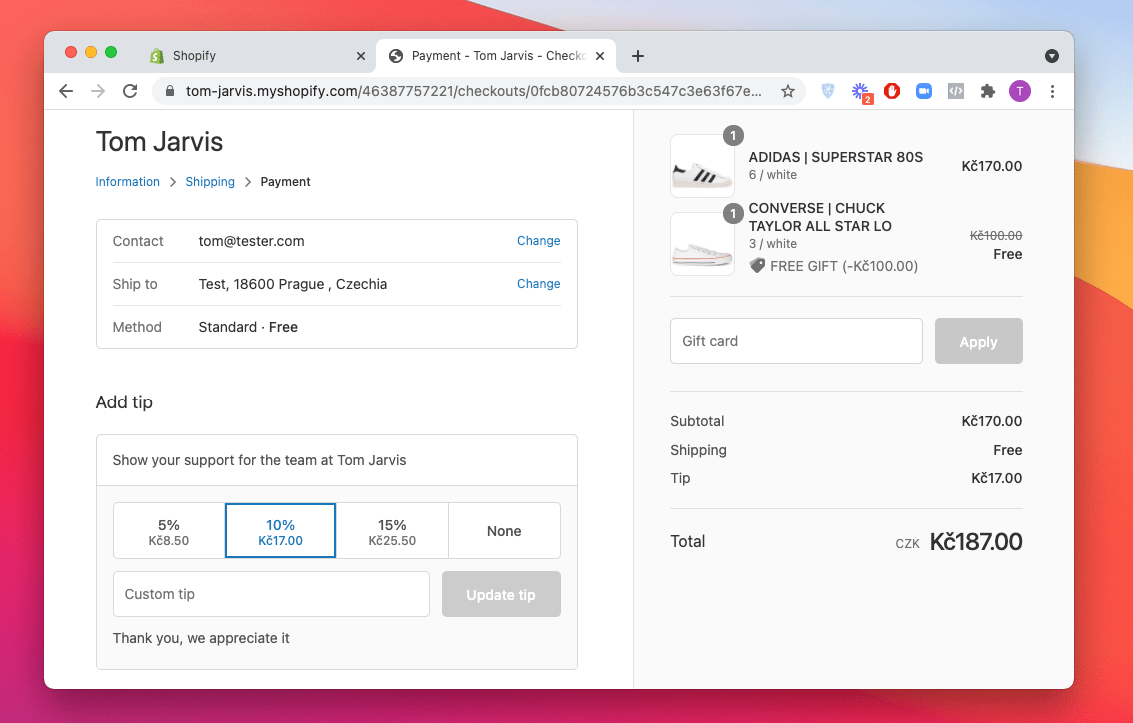Click the Converse Chuck Taylor thumbnail
Viewport: 1133px width, 723px height.
tap(702, 244)
